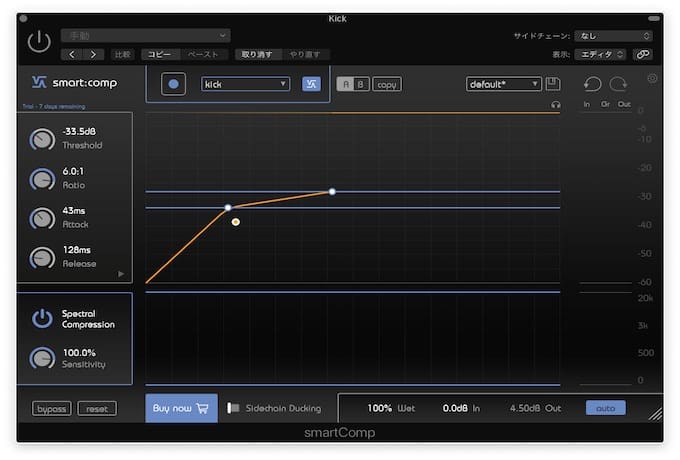Click the smart:comp logo button next to kick dropdown
Screen dimensions: 680x460
[311, 84]
